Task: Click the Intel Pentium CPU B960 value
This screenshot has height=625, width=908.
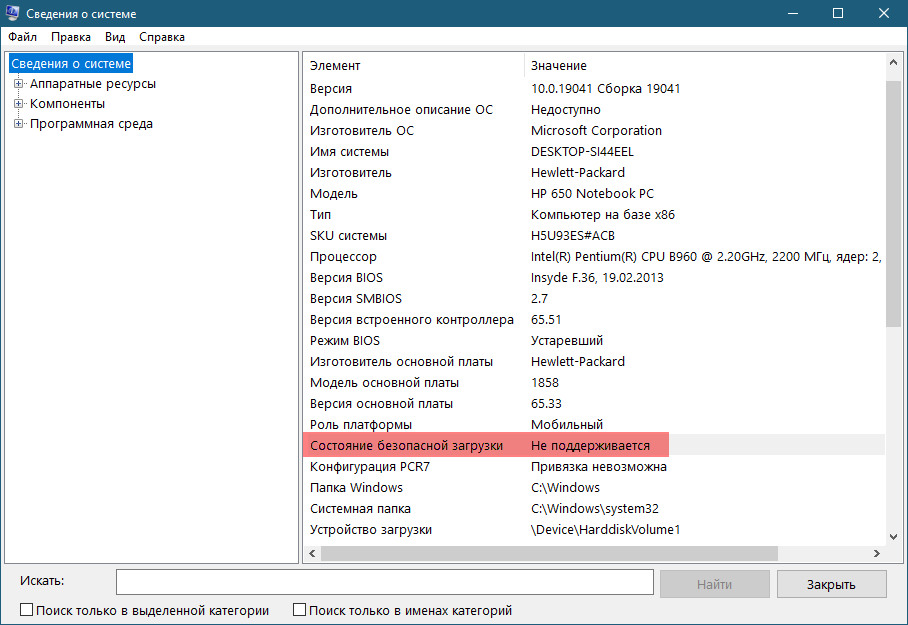Action: point(706,257)
